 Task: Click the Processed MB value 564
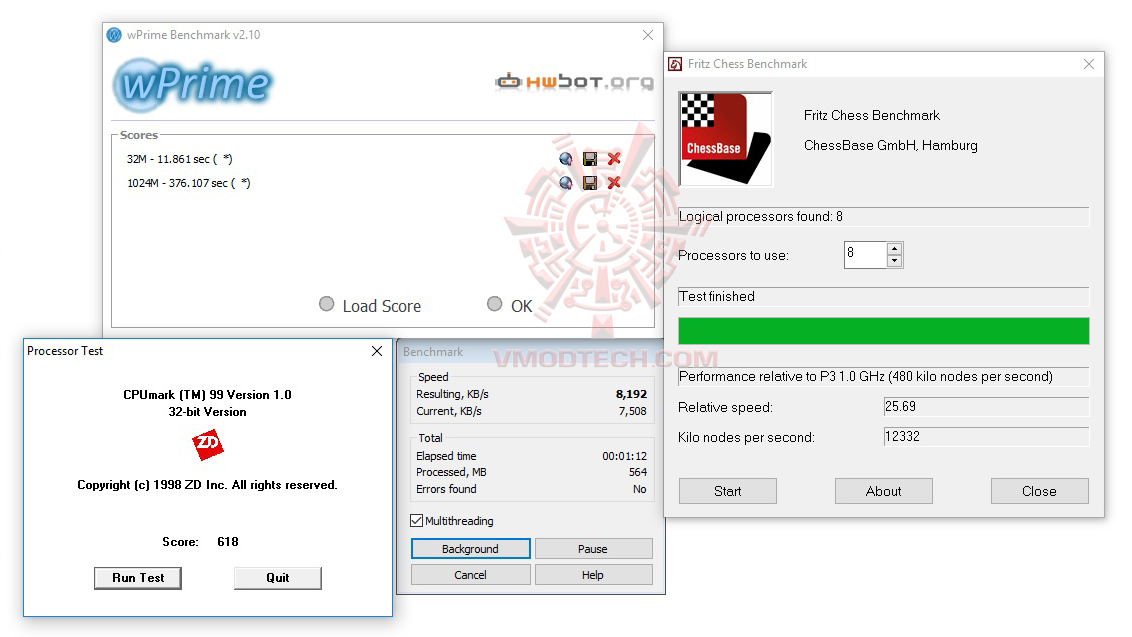tap(638, 472)
